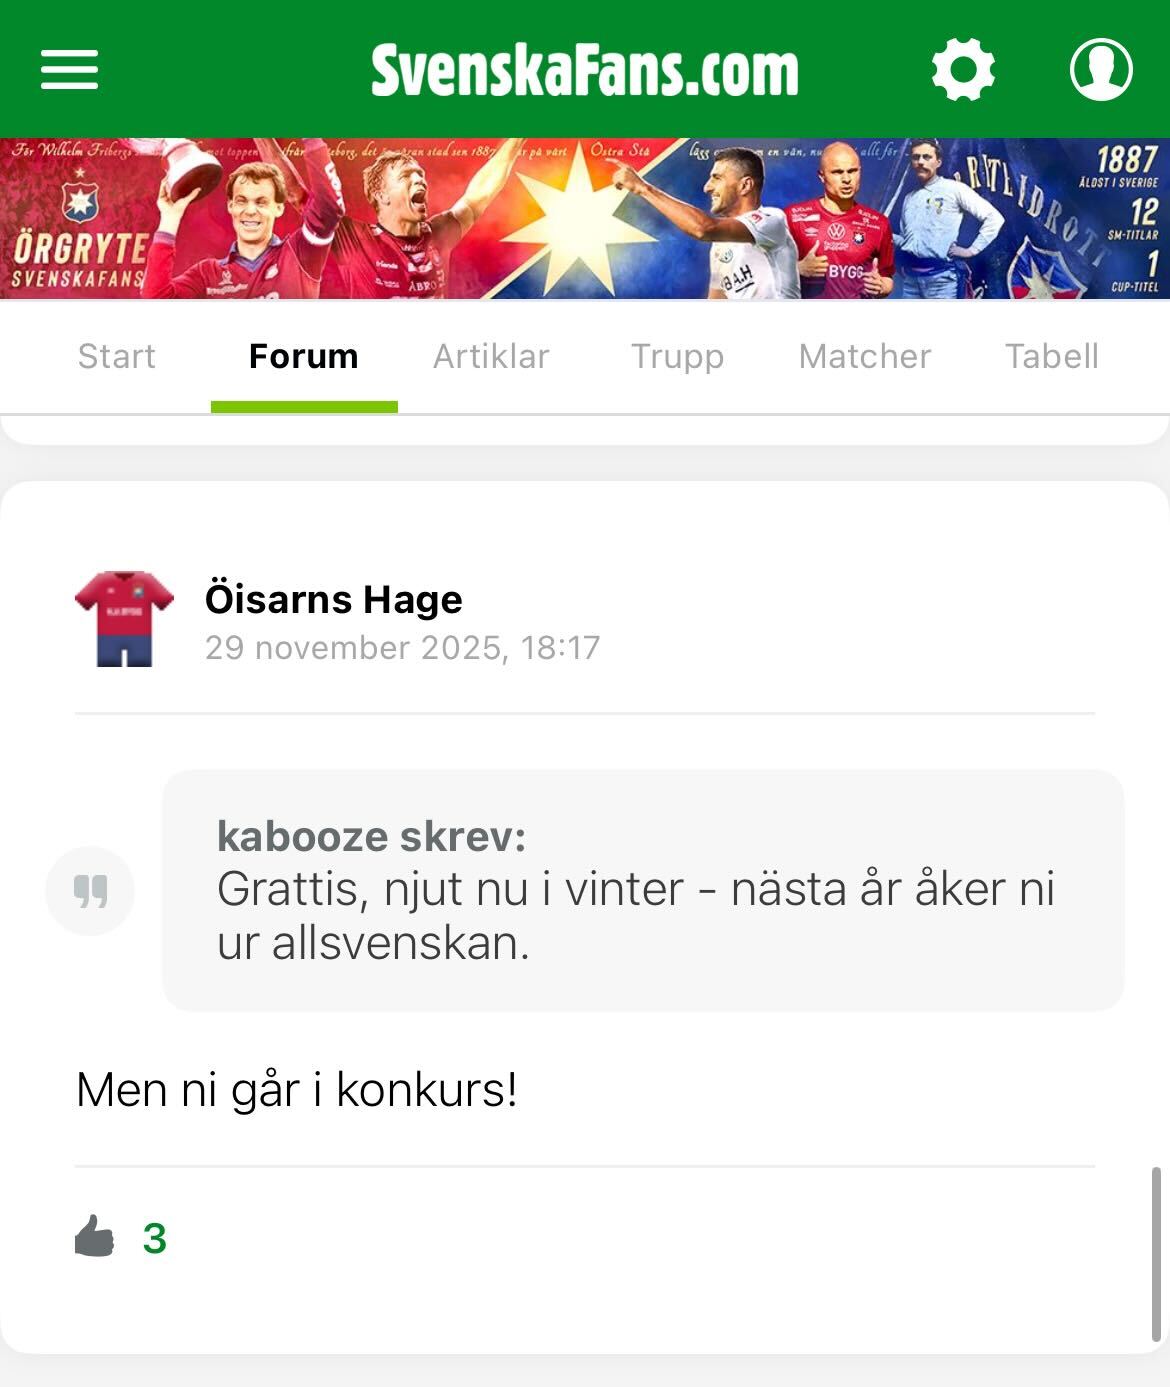Open the Trupp tab
Viewport: 1170px width, 1387px height.
click(677, 356)
